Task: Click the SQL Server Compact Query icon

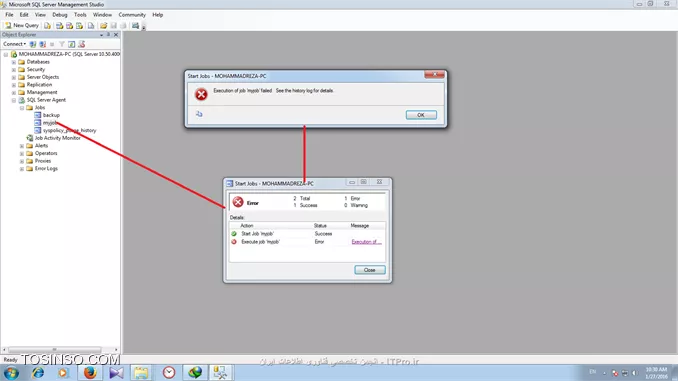Action: tap(91, 26)
